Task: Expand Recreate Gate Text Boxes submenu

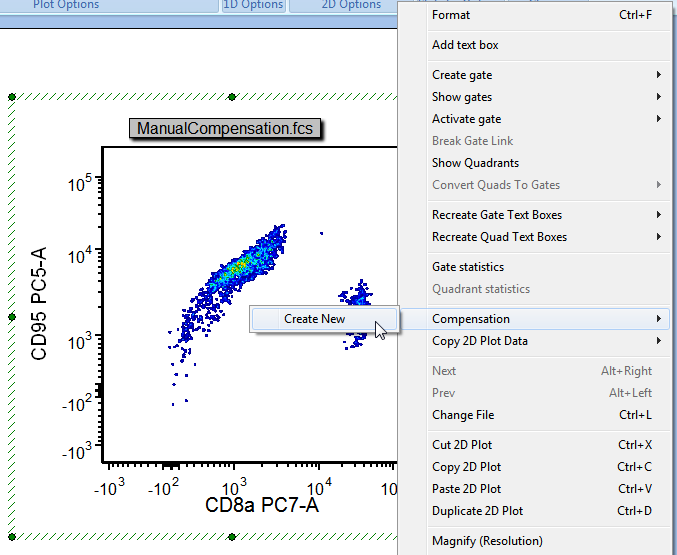Action: [x=497, y=215]
